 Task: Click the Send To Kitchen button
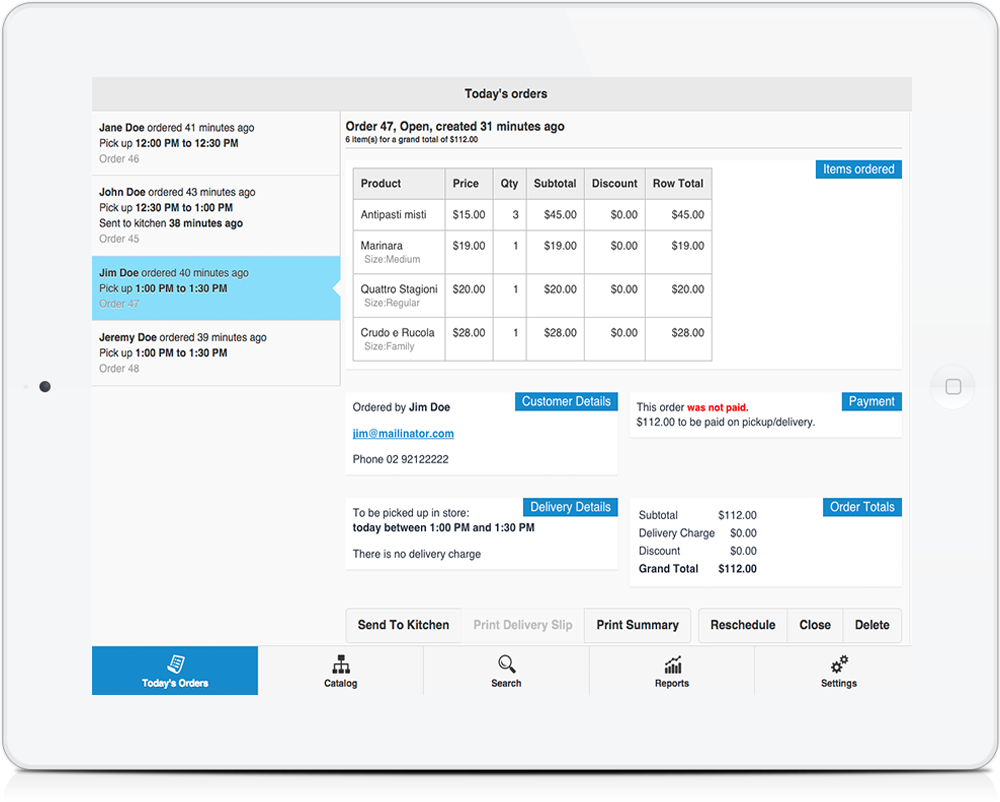pos(403,625)
